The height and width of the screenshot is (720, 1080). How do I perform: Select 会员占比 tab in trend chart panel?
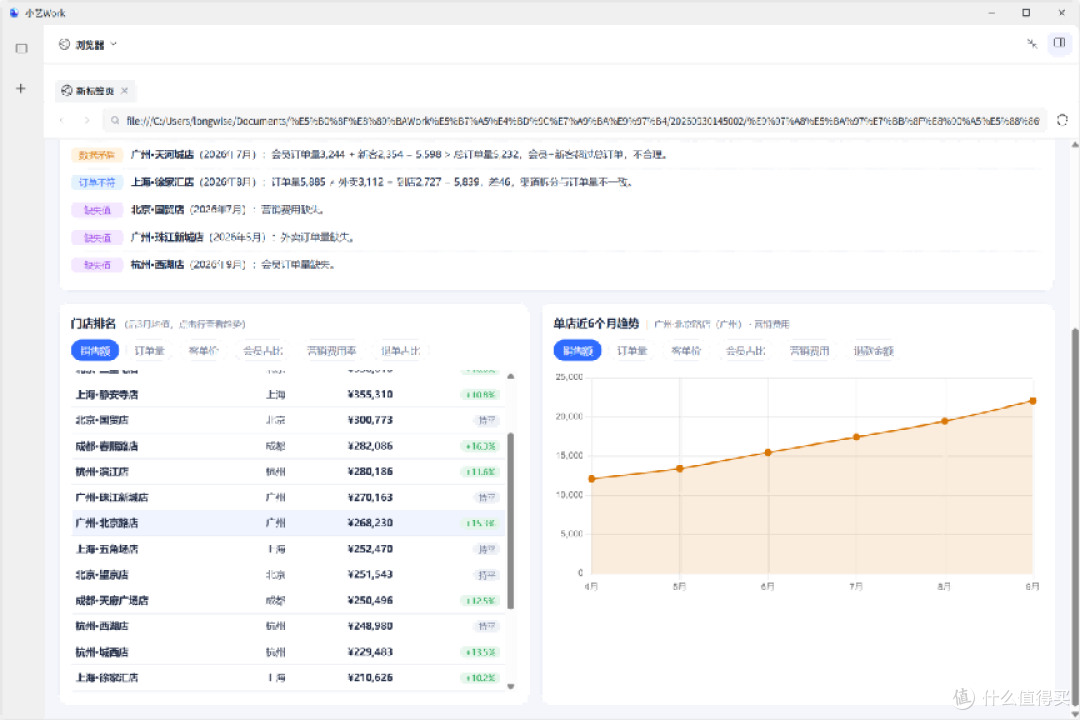[746, 351]
